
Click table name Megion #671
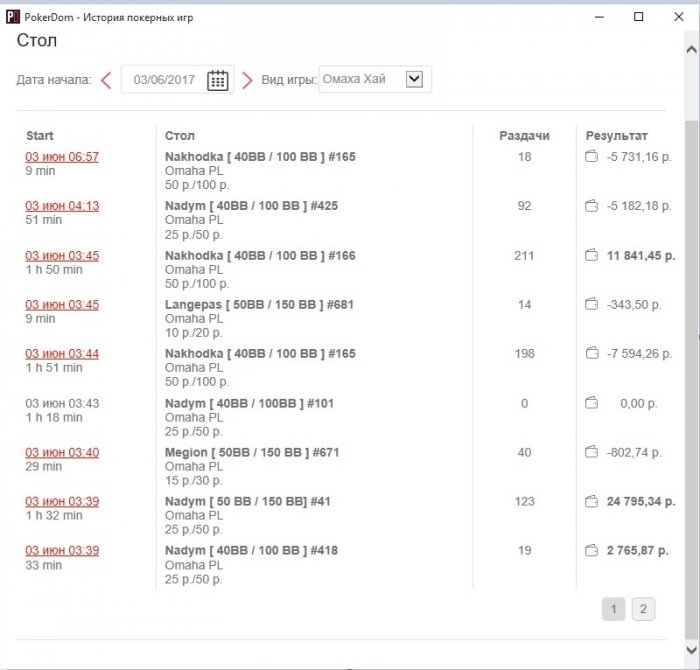coord(252,453)
